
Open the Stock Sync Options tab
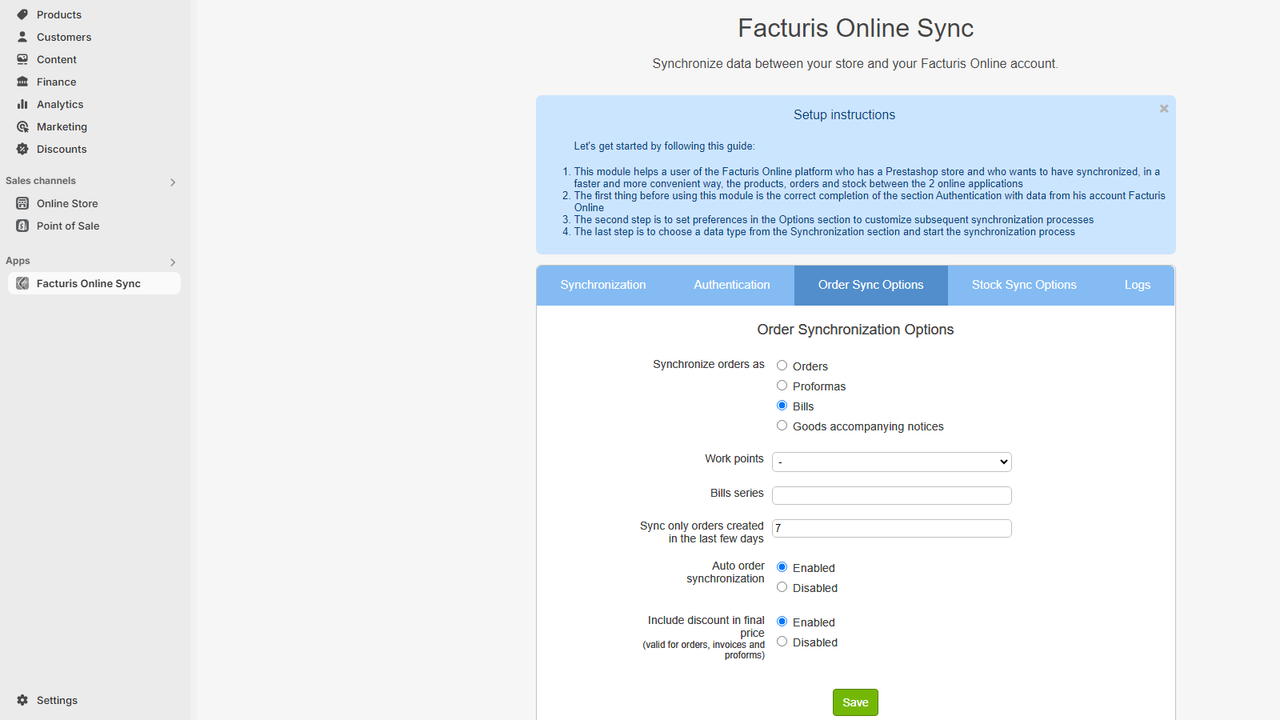point(1024,285)
